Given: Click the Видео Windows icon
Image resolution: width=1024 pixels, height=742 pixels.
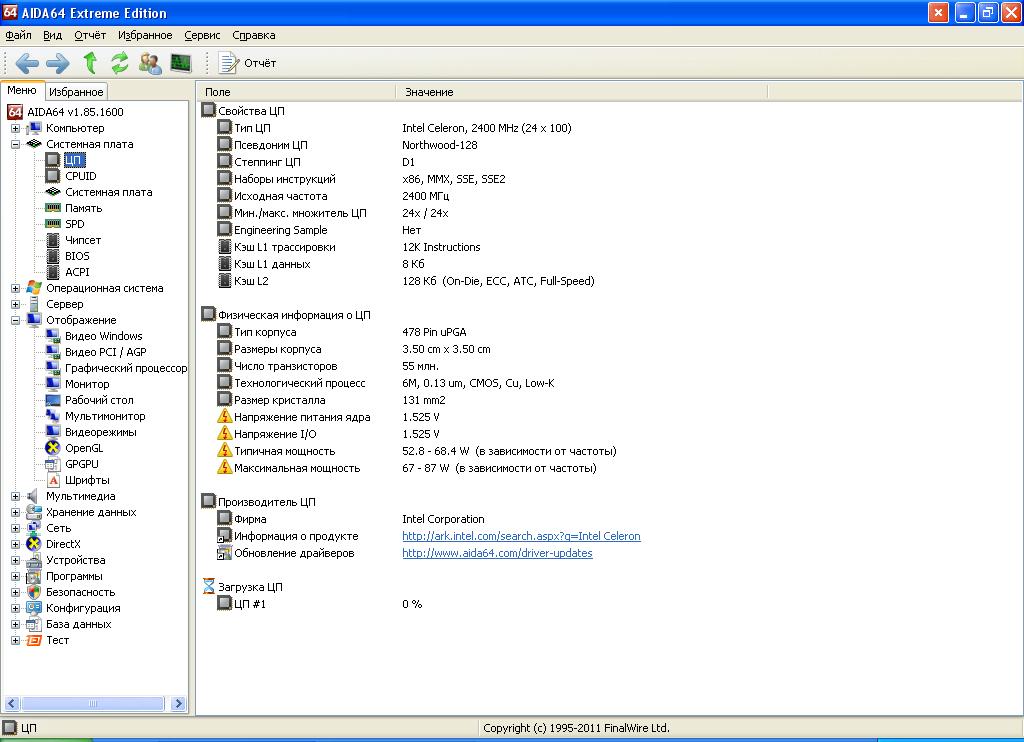Looking at the screenshot, I should (53, 336).
